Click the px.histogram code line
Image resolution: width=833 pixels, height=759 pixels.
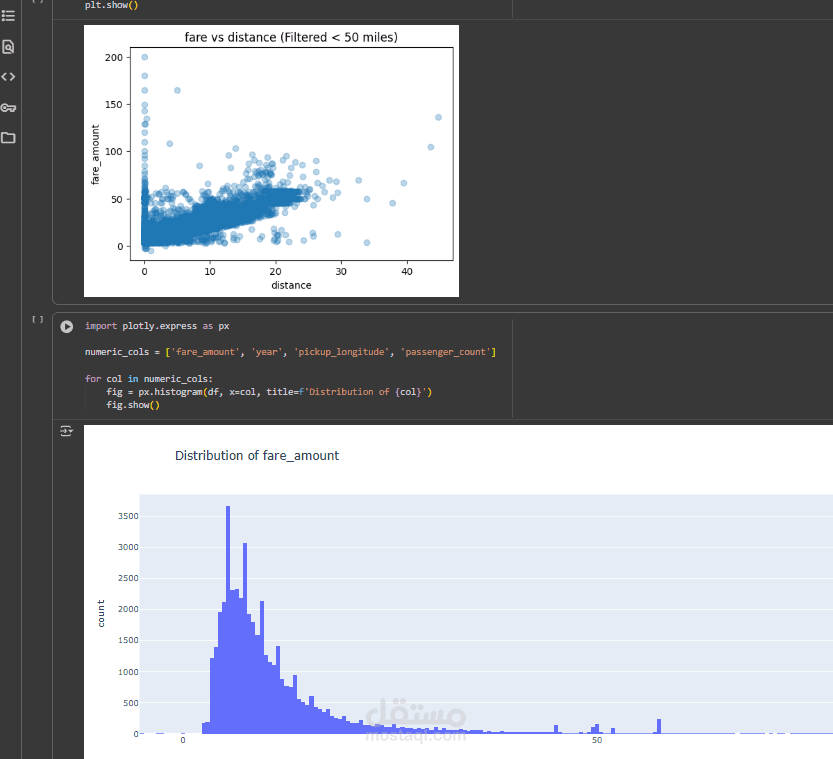click(x=269, y=392)
